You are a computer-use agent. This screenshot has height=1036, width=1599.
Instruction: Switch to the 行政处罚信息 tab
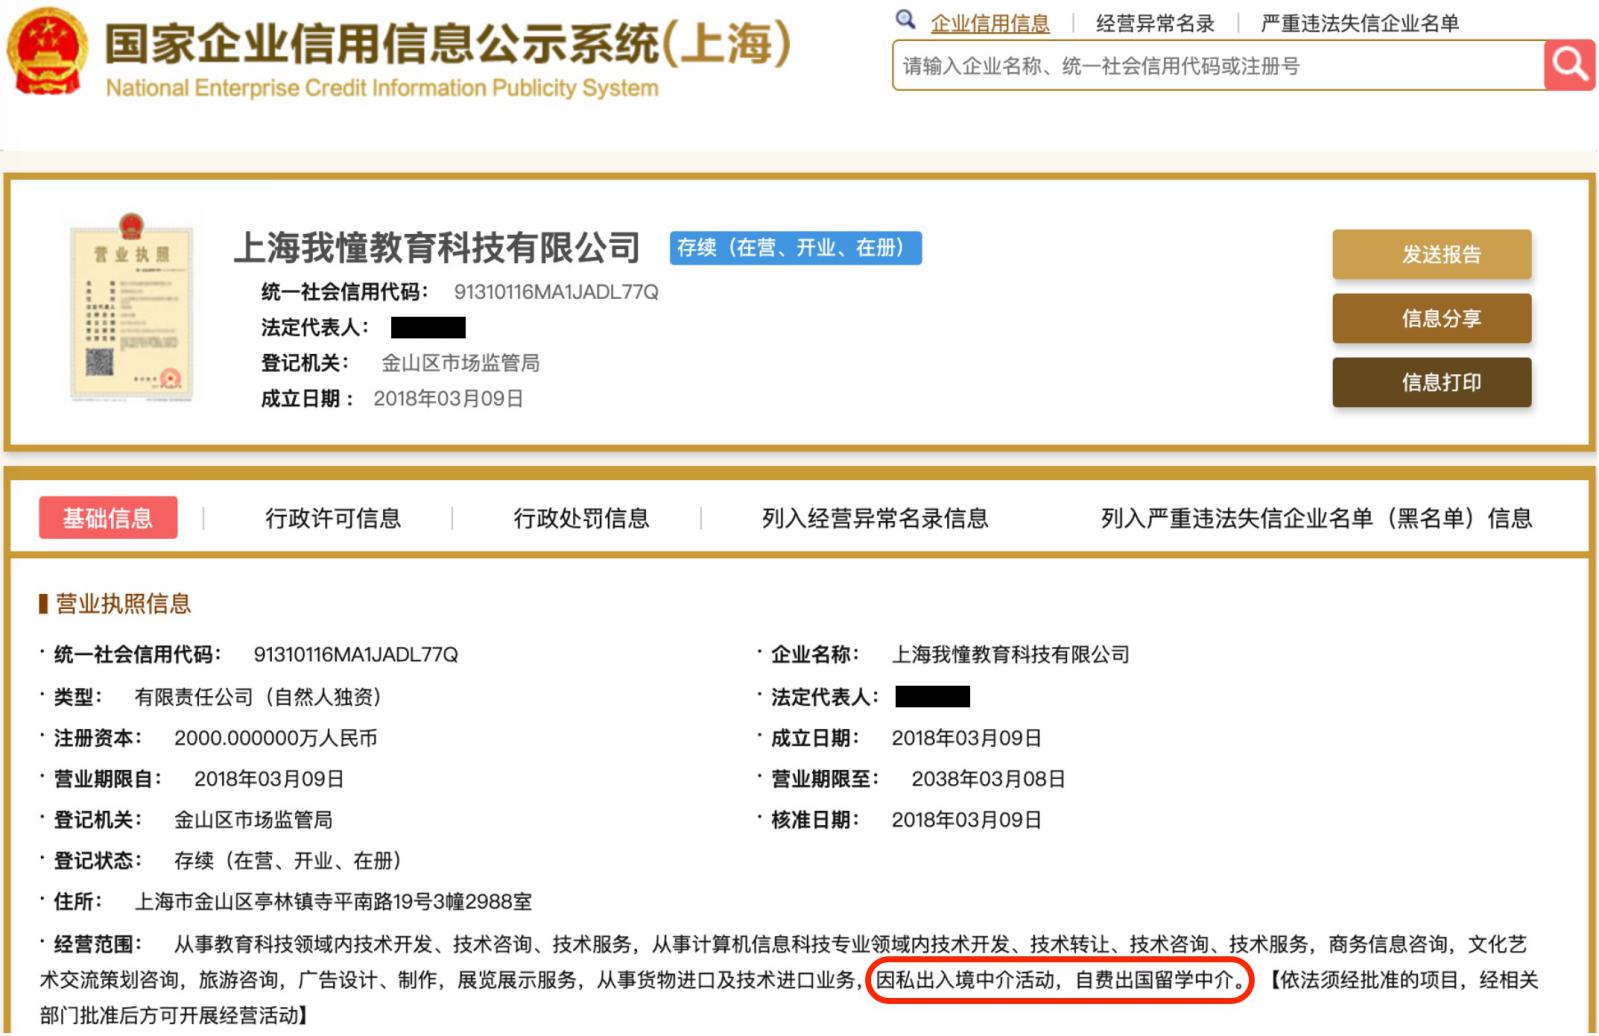[581, 518]
